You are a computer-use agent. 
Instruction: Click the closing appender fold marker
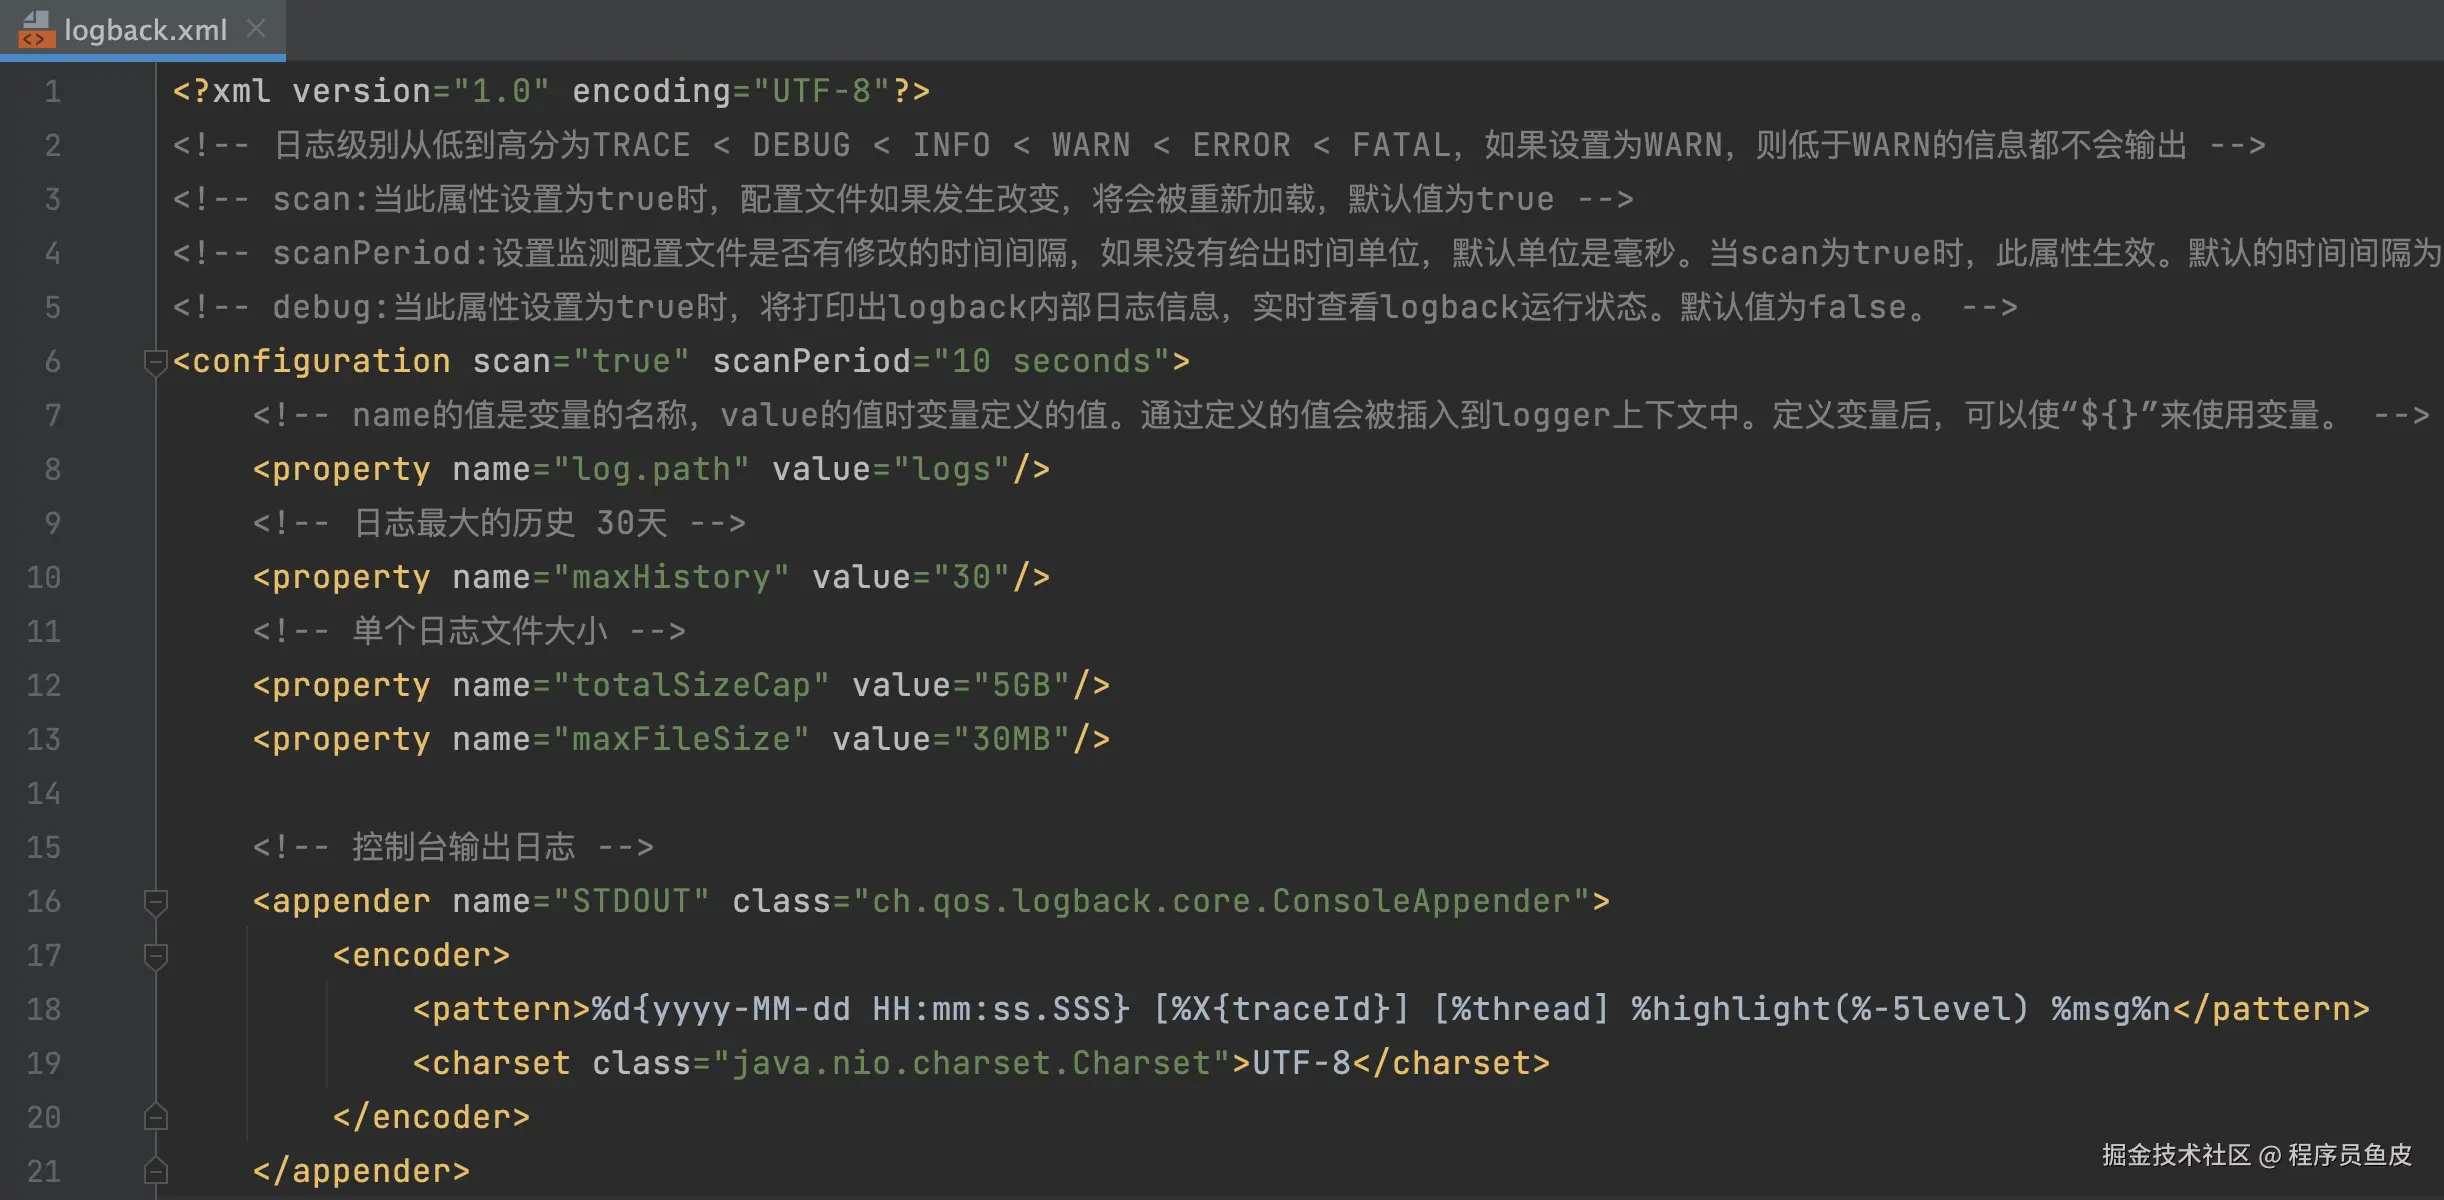click(155, 1171)
